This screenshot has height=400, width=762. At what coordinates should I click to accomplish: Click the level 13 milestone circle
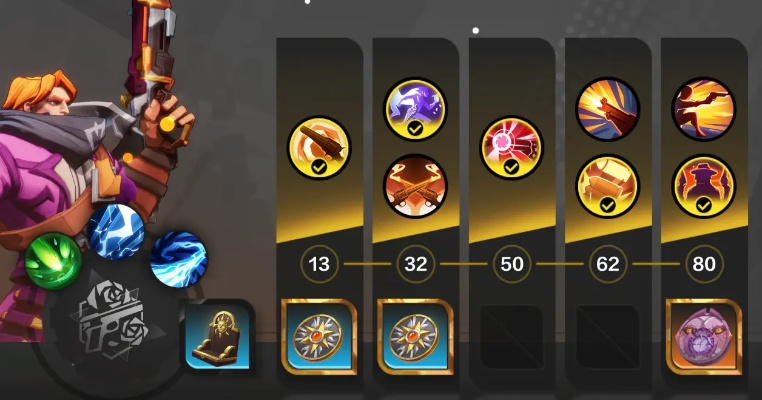pos(319,264)
